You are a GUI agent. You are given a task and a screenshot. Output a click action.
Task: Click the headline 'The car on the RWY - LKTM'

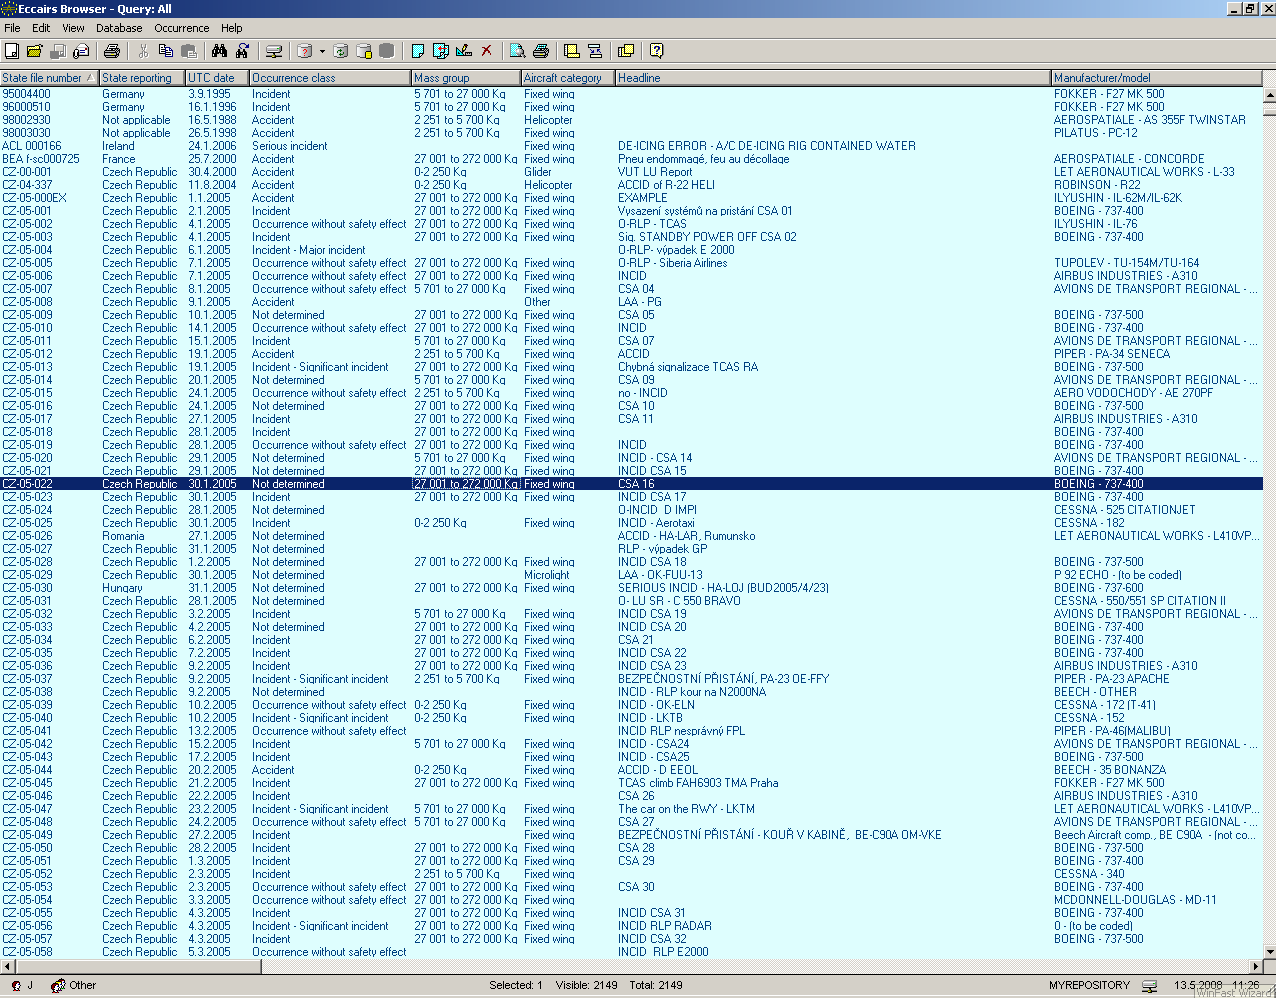coord(686,809)
